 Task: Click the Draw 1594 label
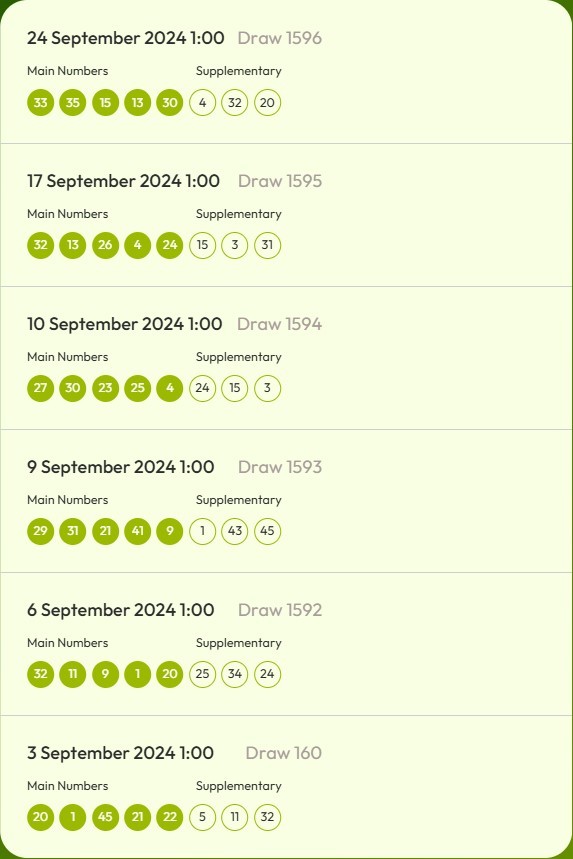click(x=279, y=324)
